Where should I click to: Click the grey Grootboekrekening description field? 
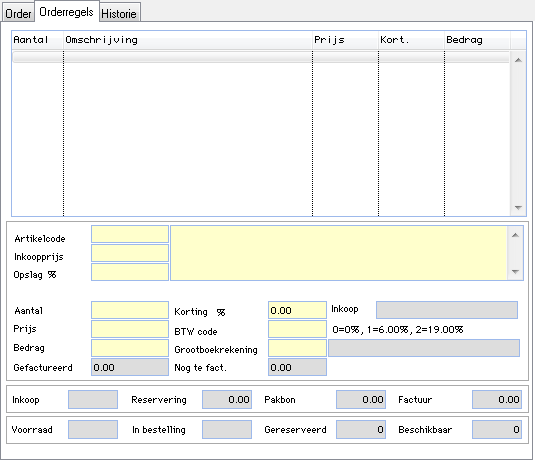pyautogui.click(x=424, y=348)
